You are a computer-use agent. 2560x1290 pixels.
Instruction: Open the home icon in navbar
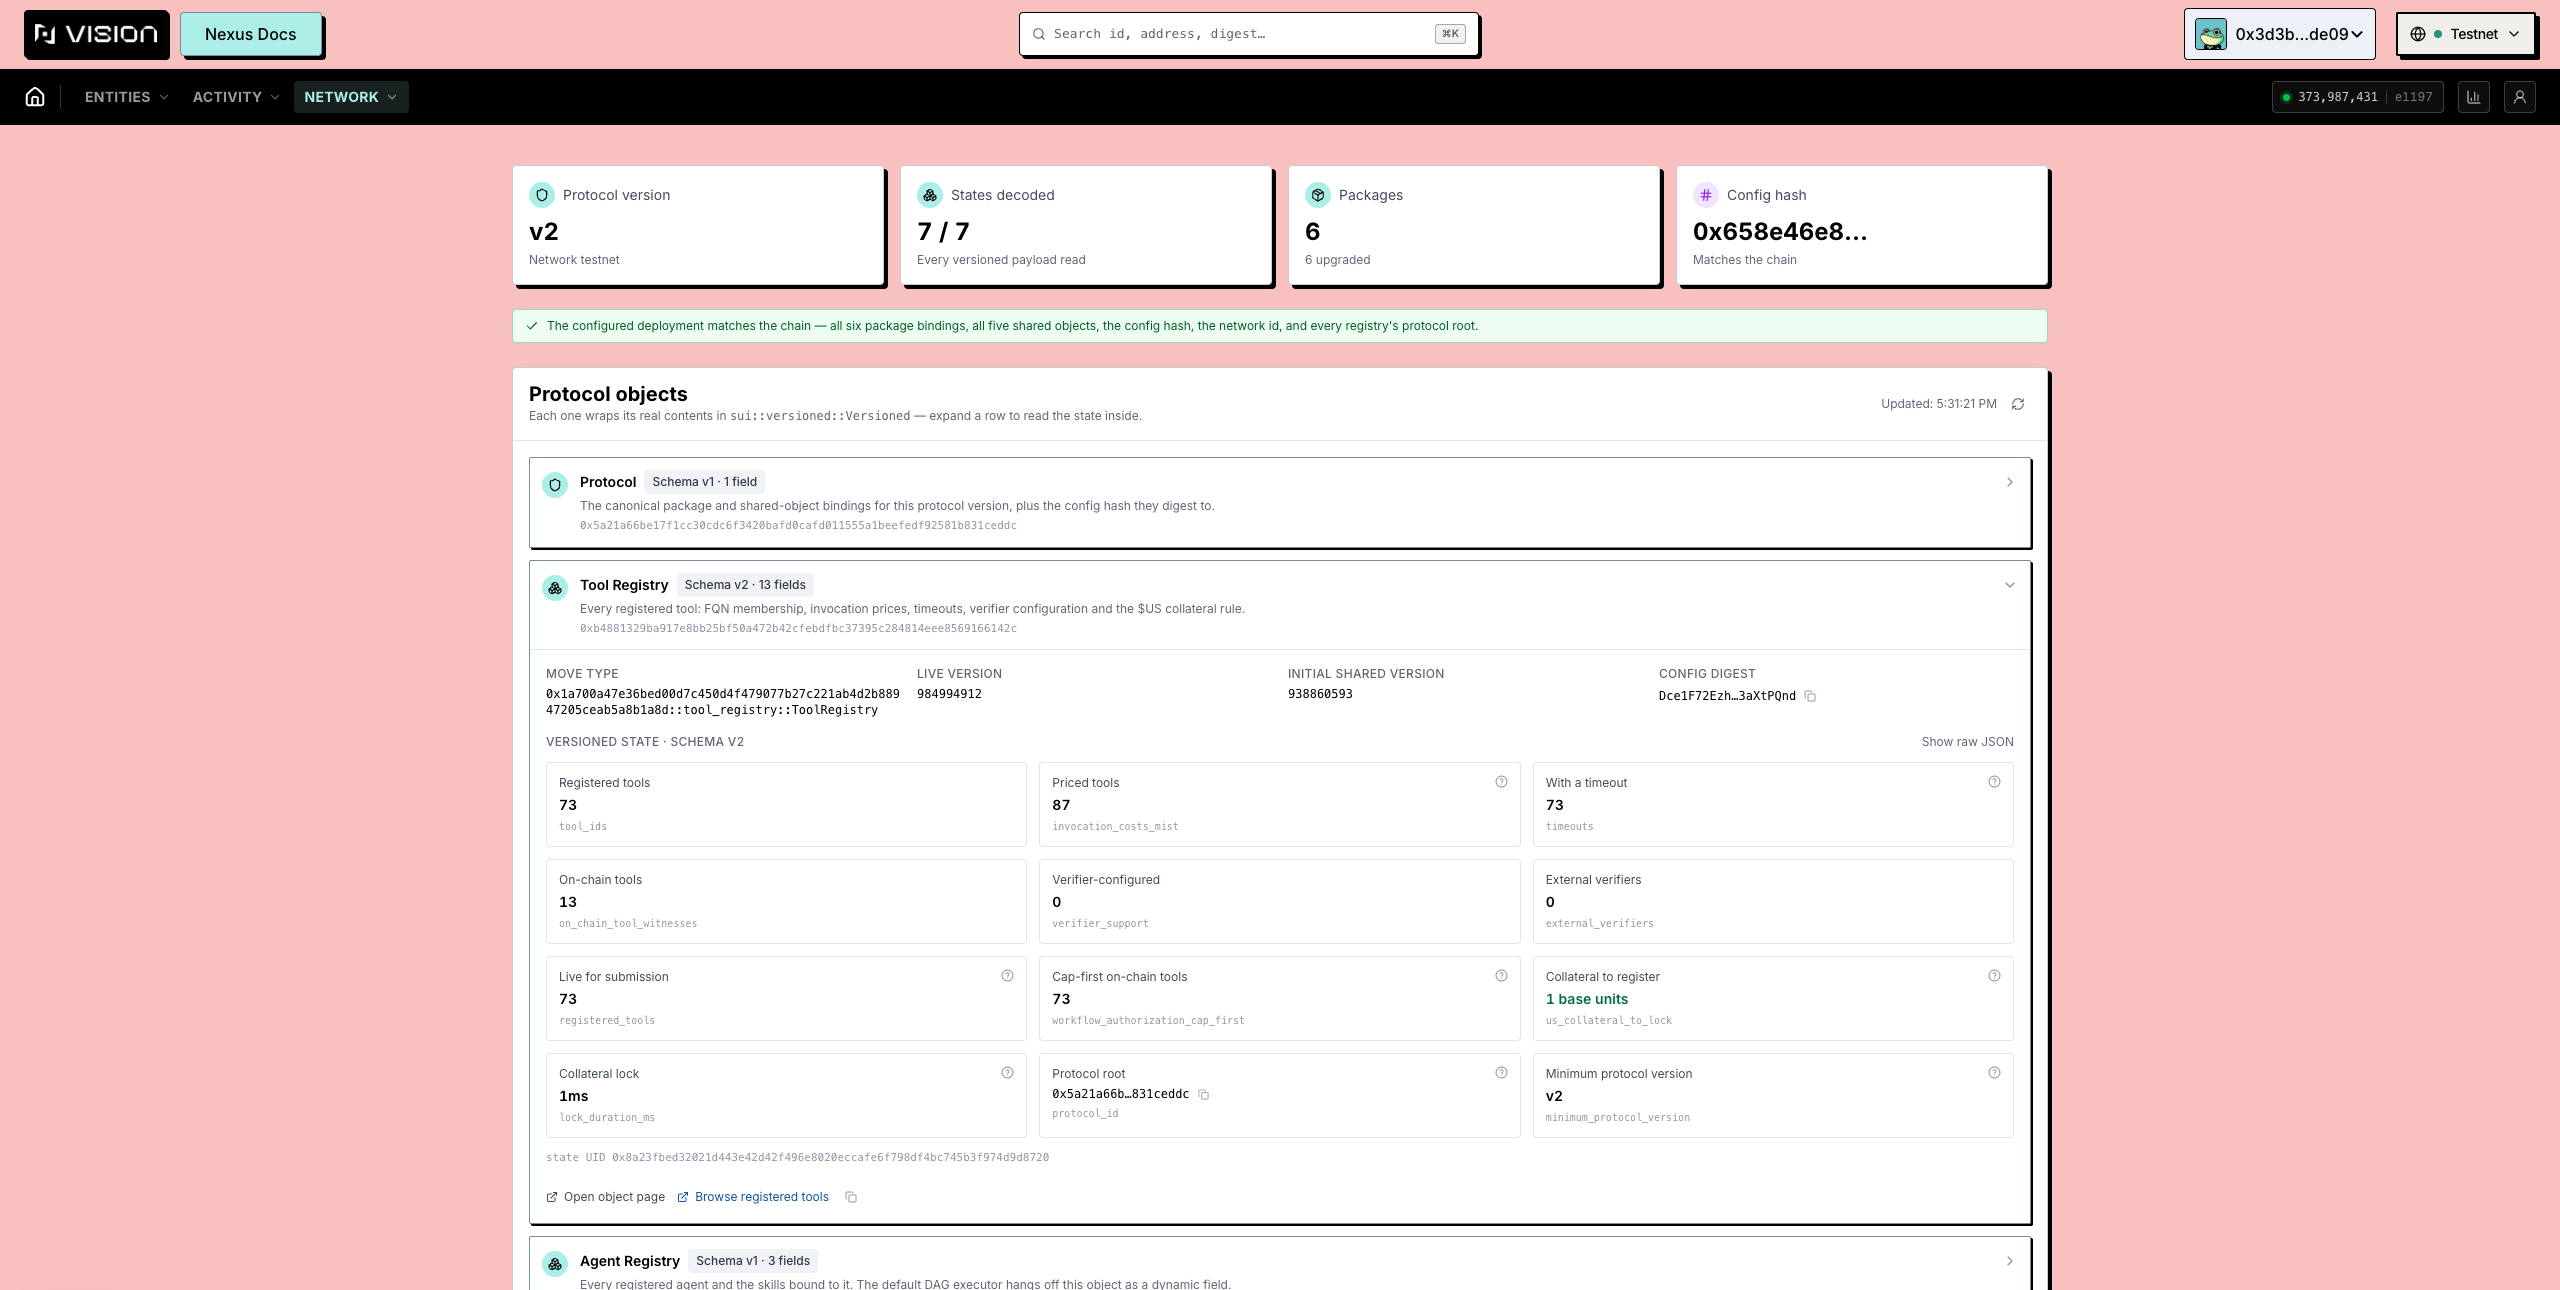(35, 97)
